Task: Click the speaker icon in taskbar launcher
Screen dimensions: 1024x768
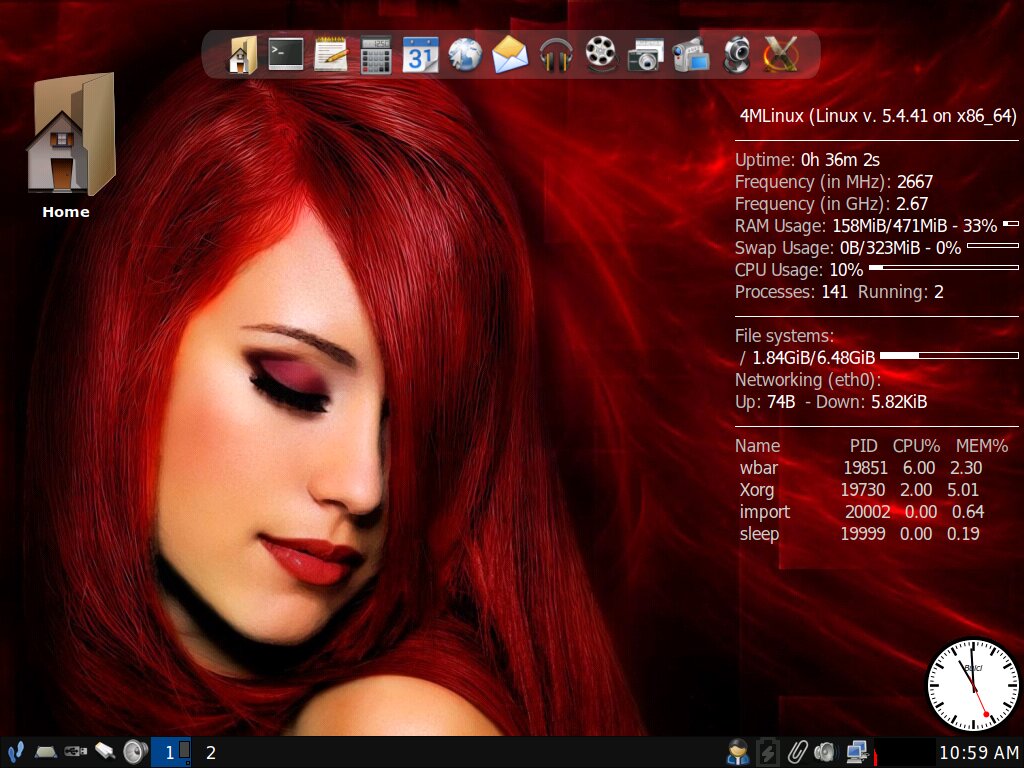Action: coord(135,752)
